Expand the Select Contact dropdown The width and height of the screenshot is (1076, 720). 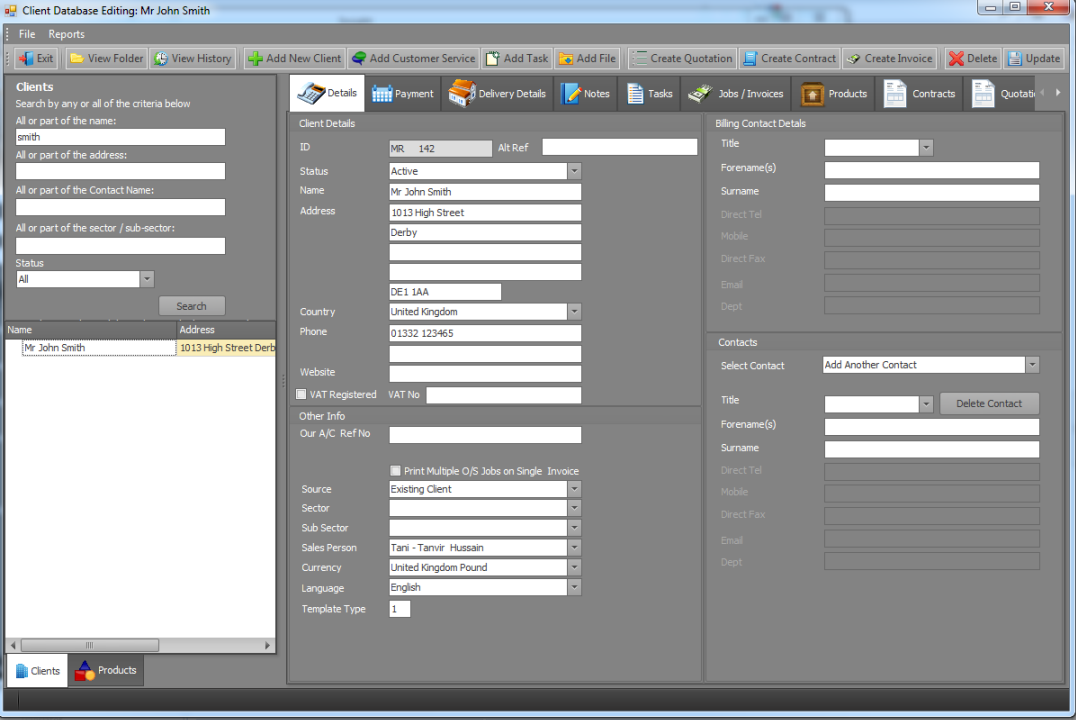point(1032,366)
